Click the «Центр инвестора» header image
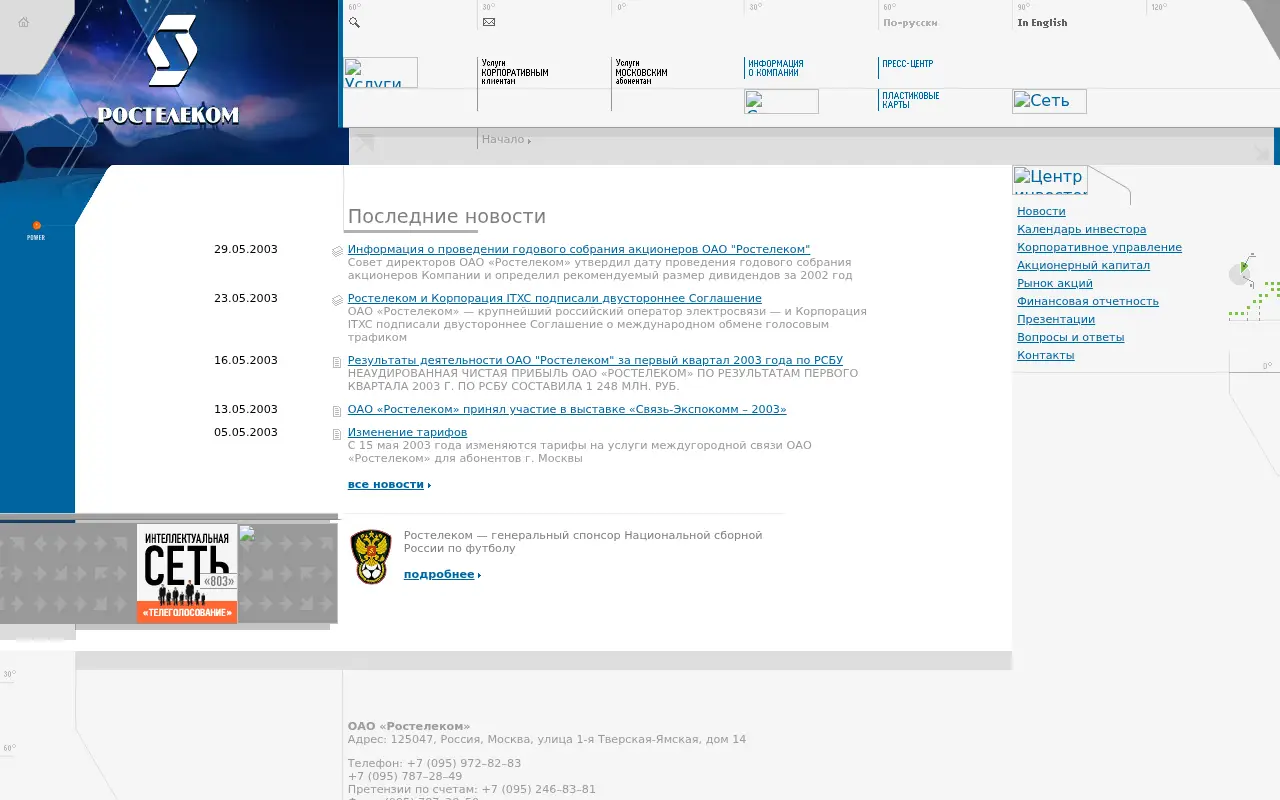The width and height of the screenshot is (1280, 800). coord(1050,180)
